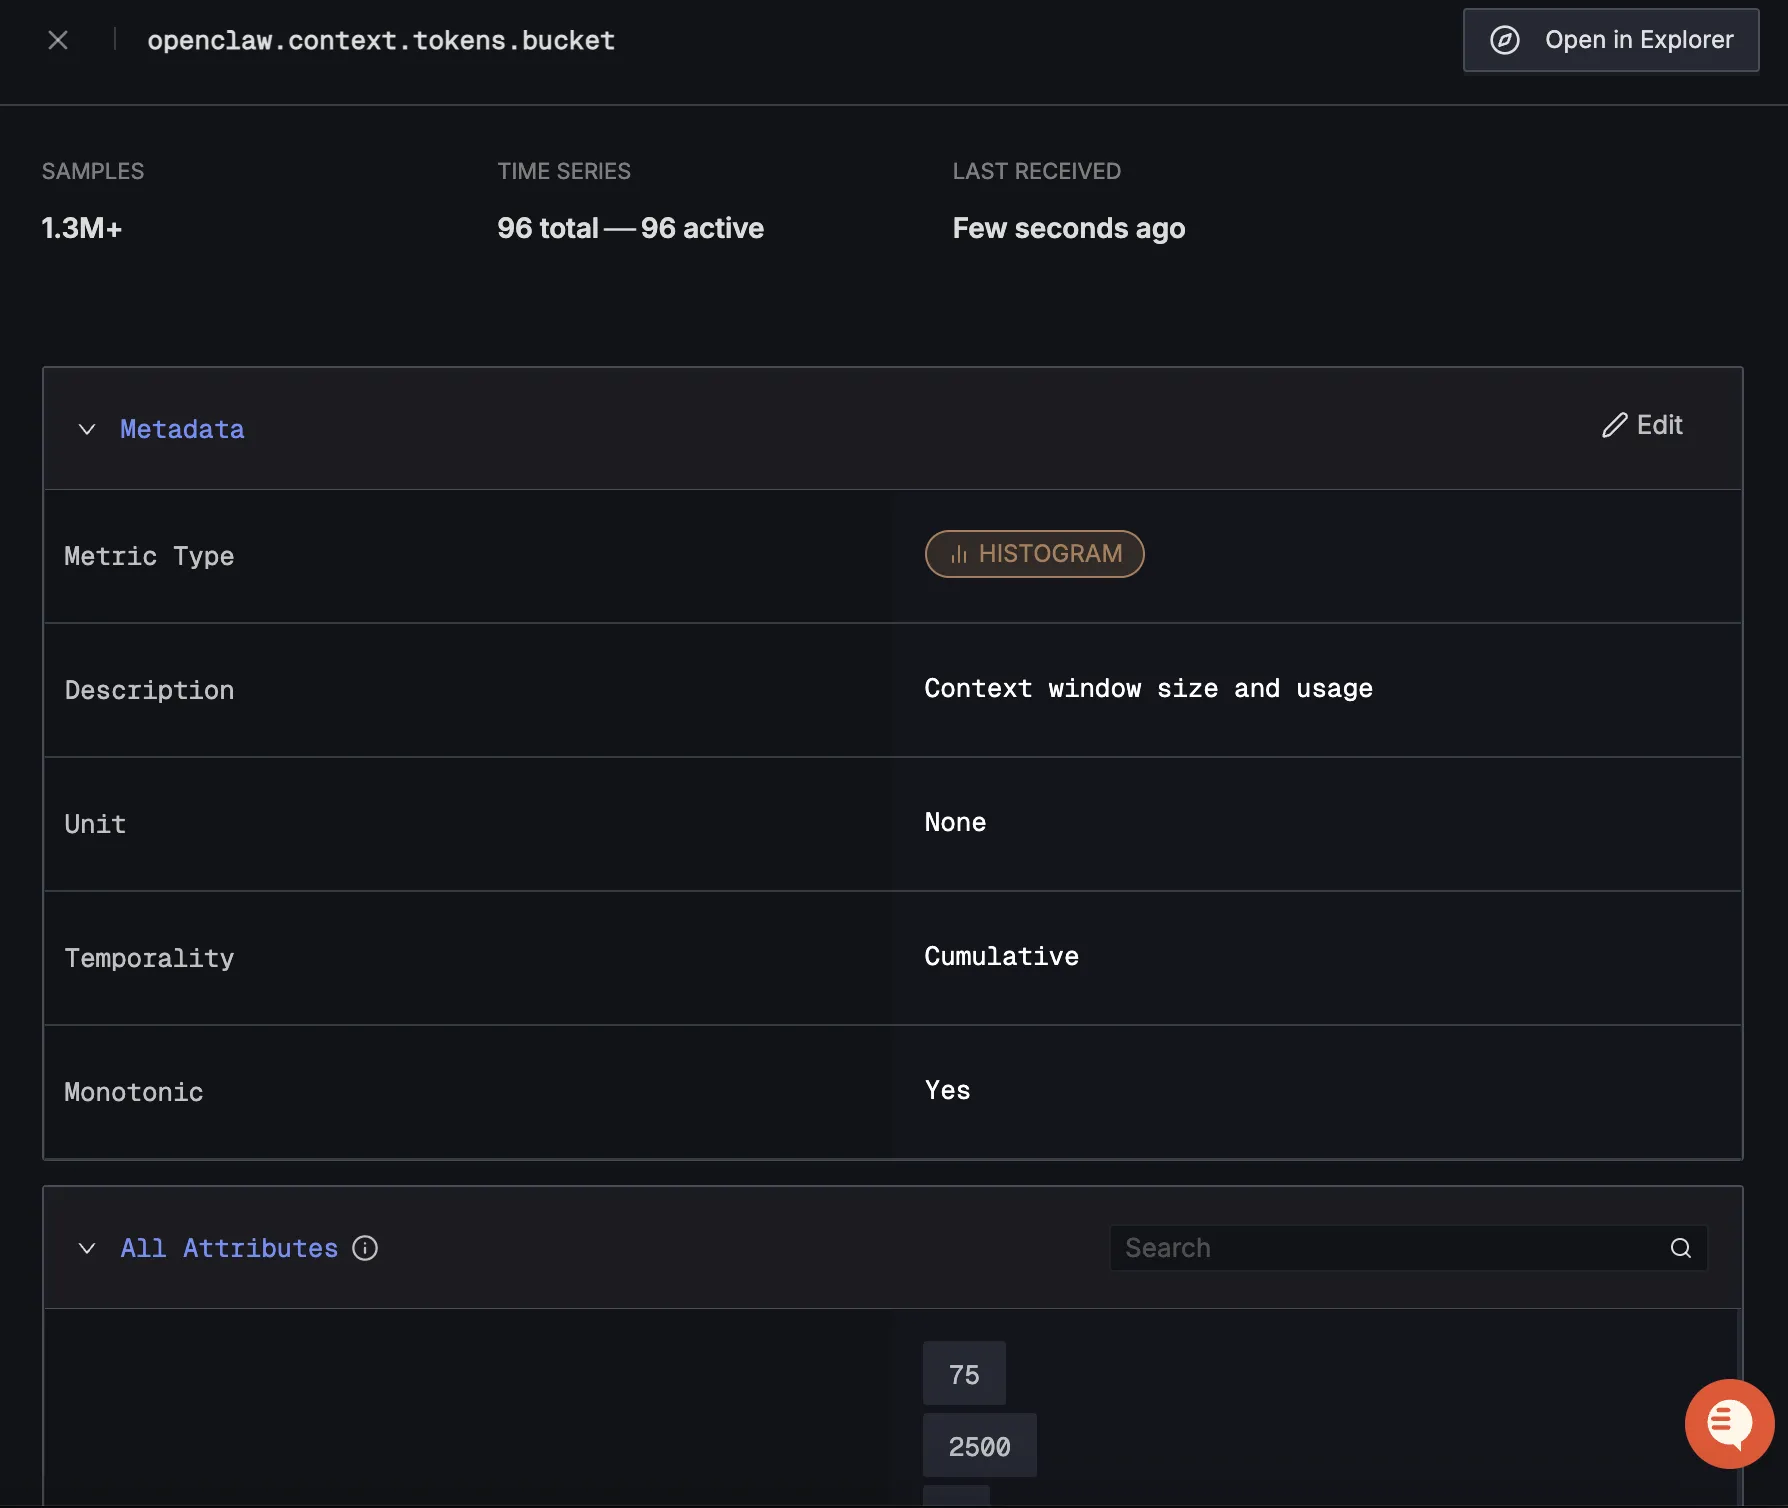Click the metric name openclaw.context.tokens.bucket
The width and height of the screenshot is (1788, 1508).
380,40
